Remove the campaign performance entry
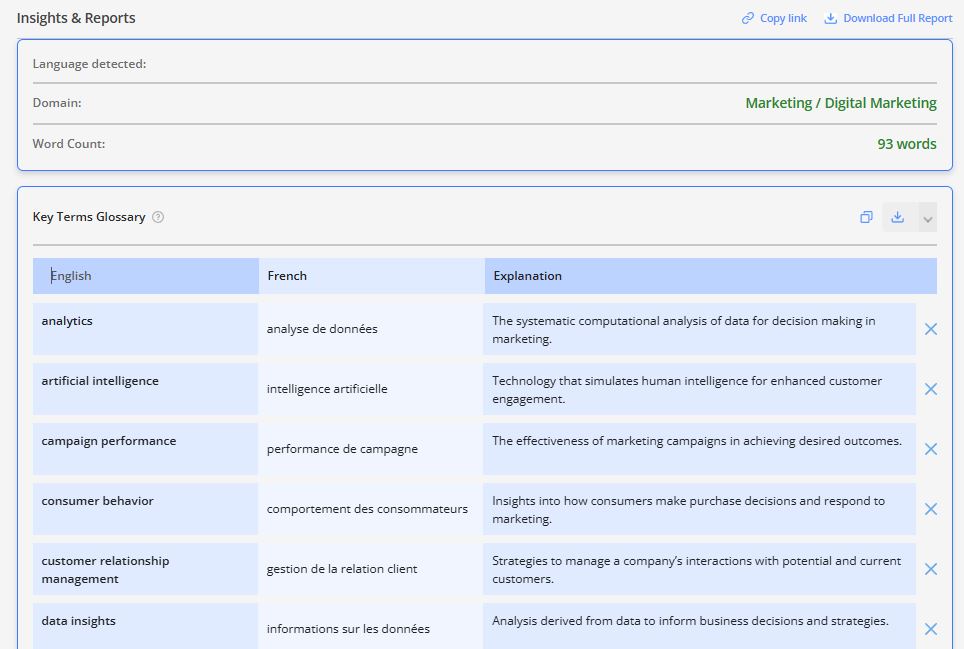 click(x=930, y=449)
